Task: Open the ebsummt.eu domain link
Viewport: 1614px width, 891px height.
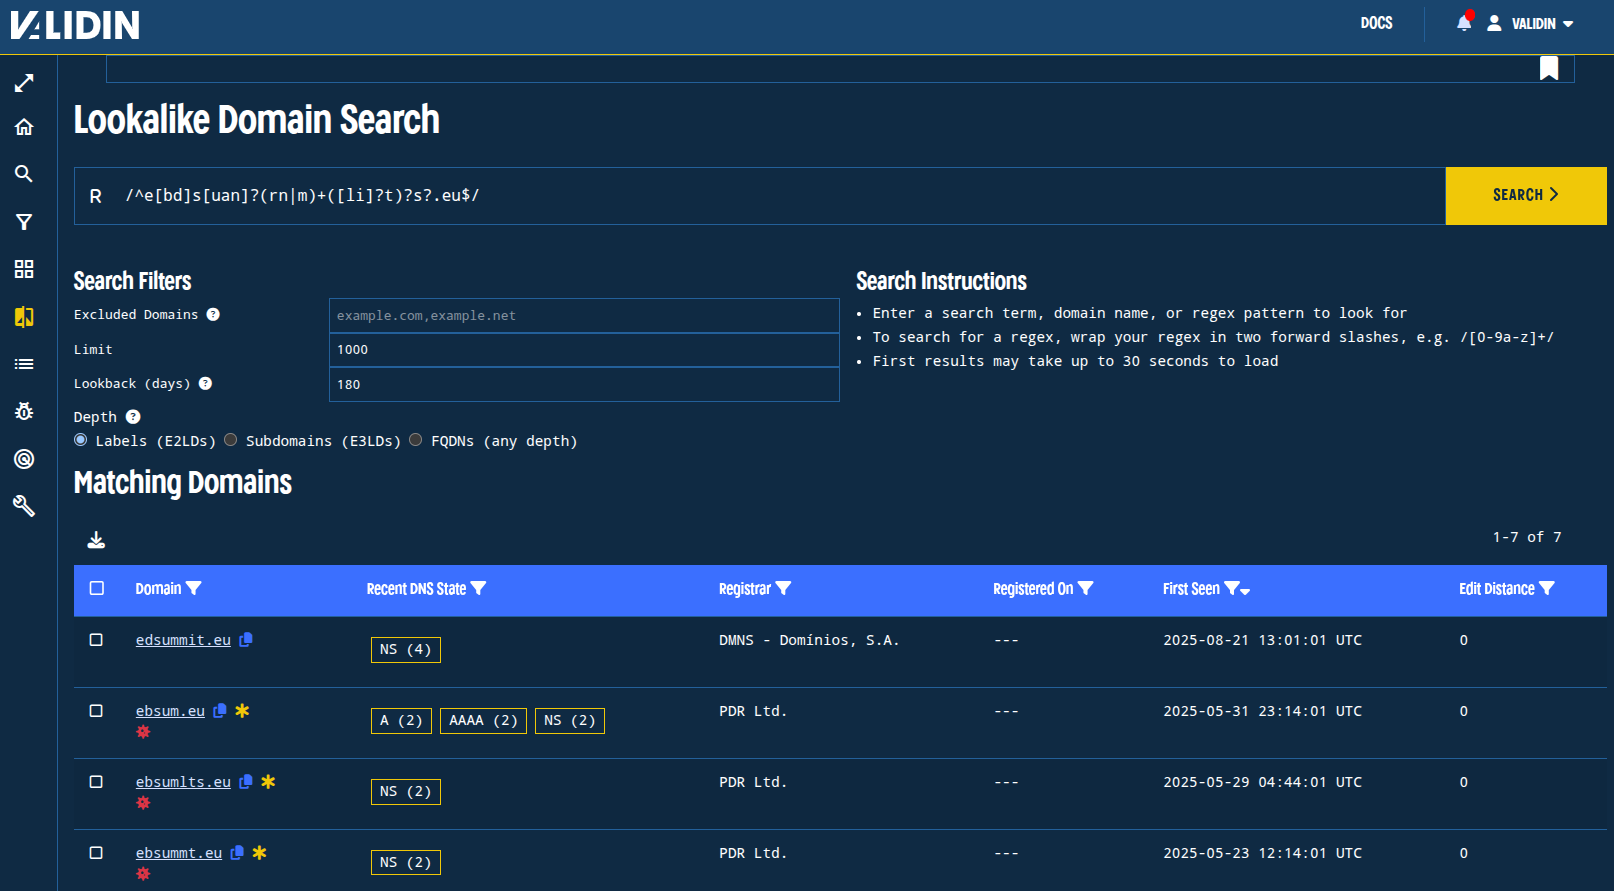Action: [179, 853]
